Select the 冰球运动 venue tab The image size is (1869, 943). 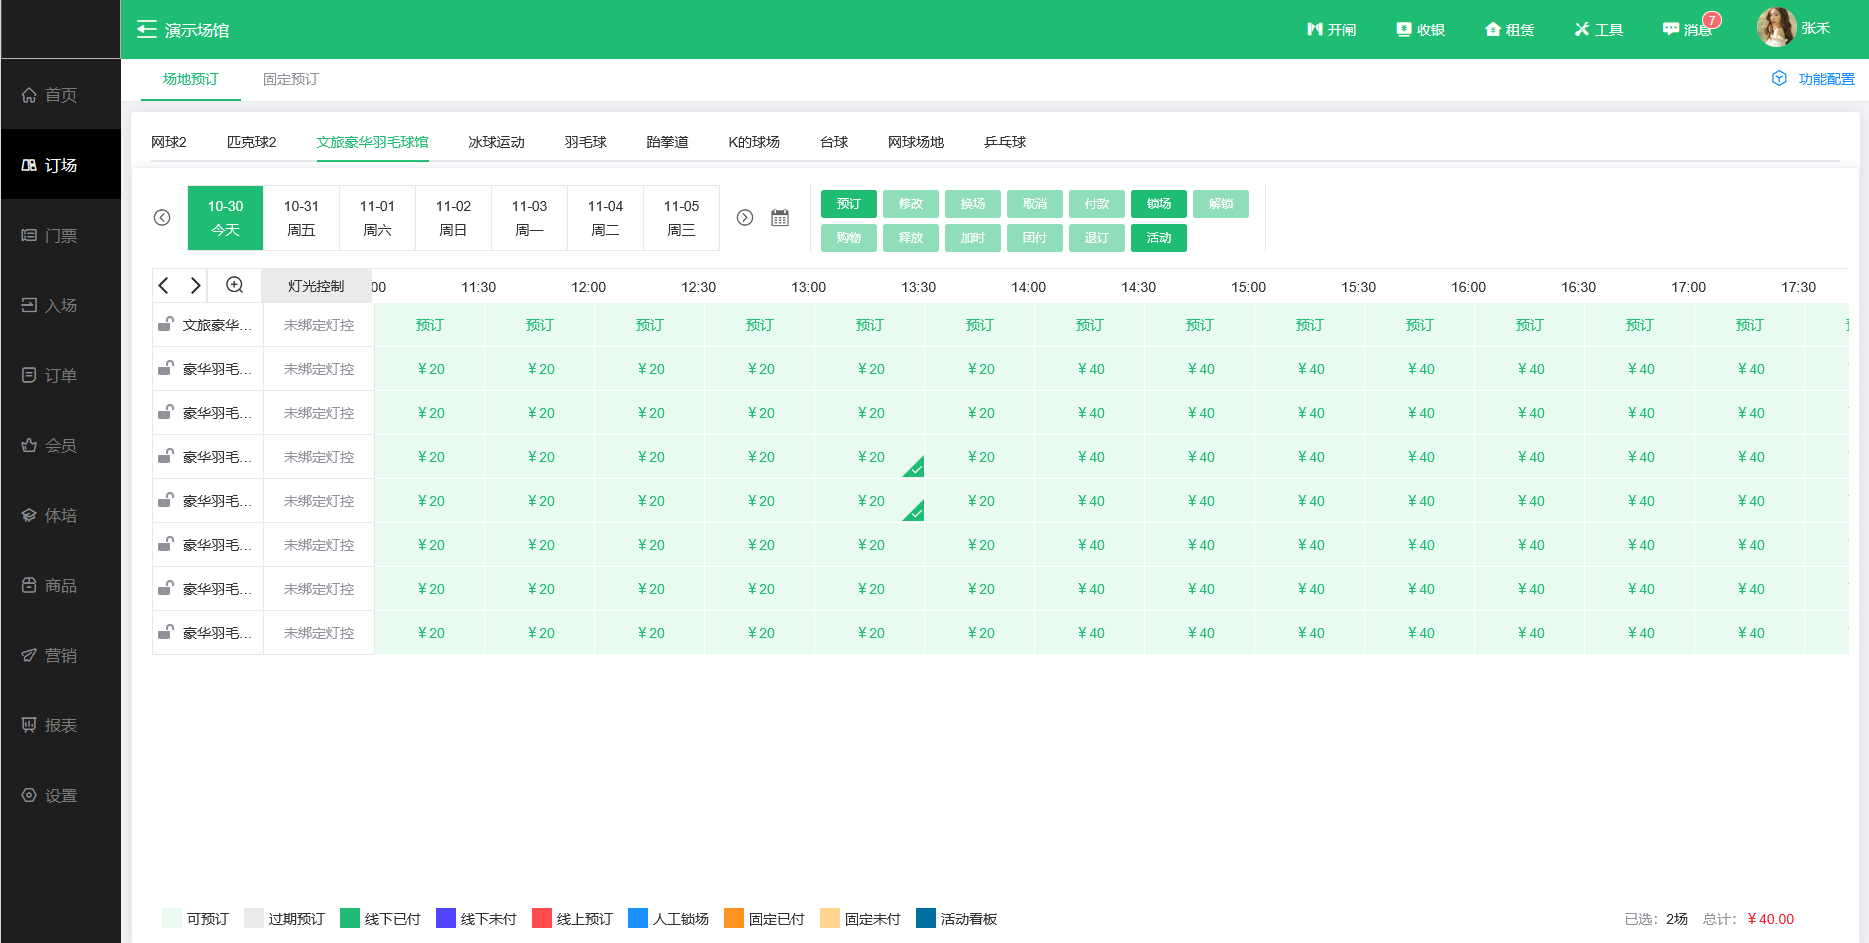tap(496, 142)
